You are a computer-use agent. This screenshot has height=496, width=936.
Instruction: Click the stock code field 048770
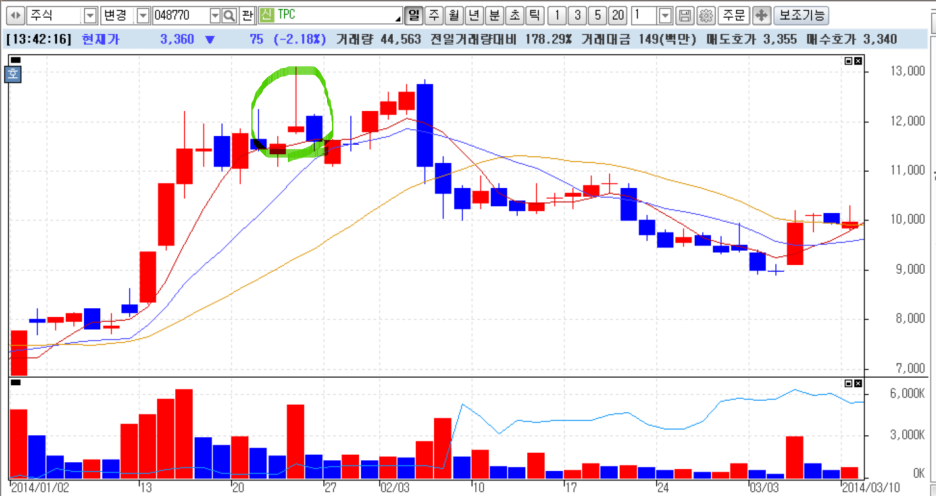[180, 16]
